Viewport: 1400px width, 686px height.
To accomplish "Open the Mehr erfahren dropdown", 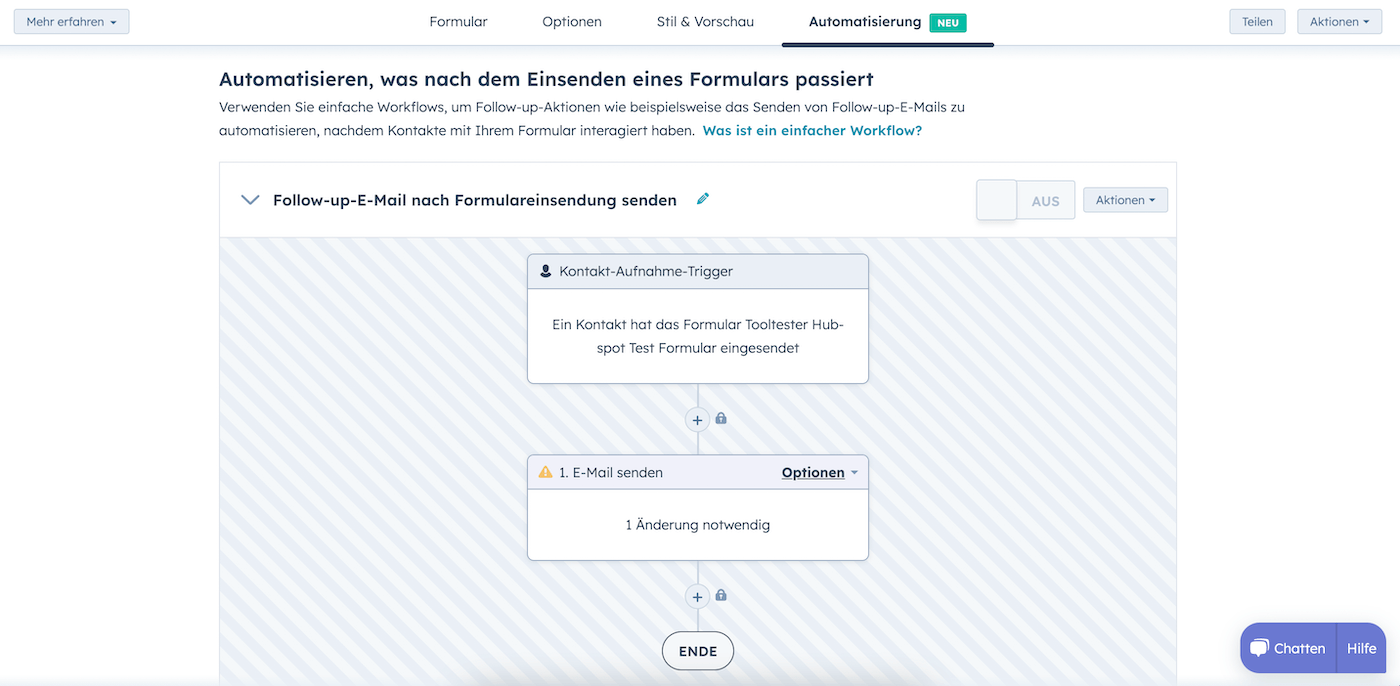I will click(71, 21).
